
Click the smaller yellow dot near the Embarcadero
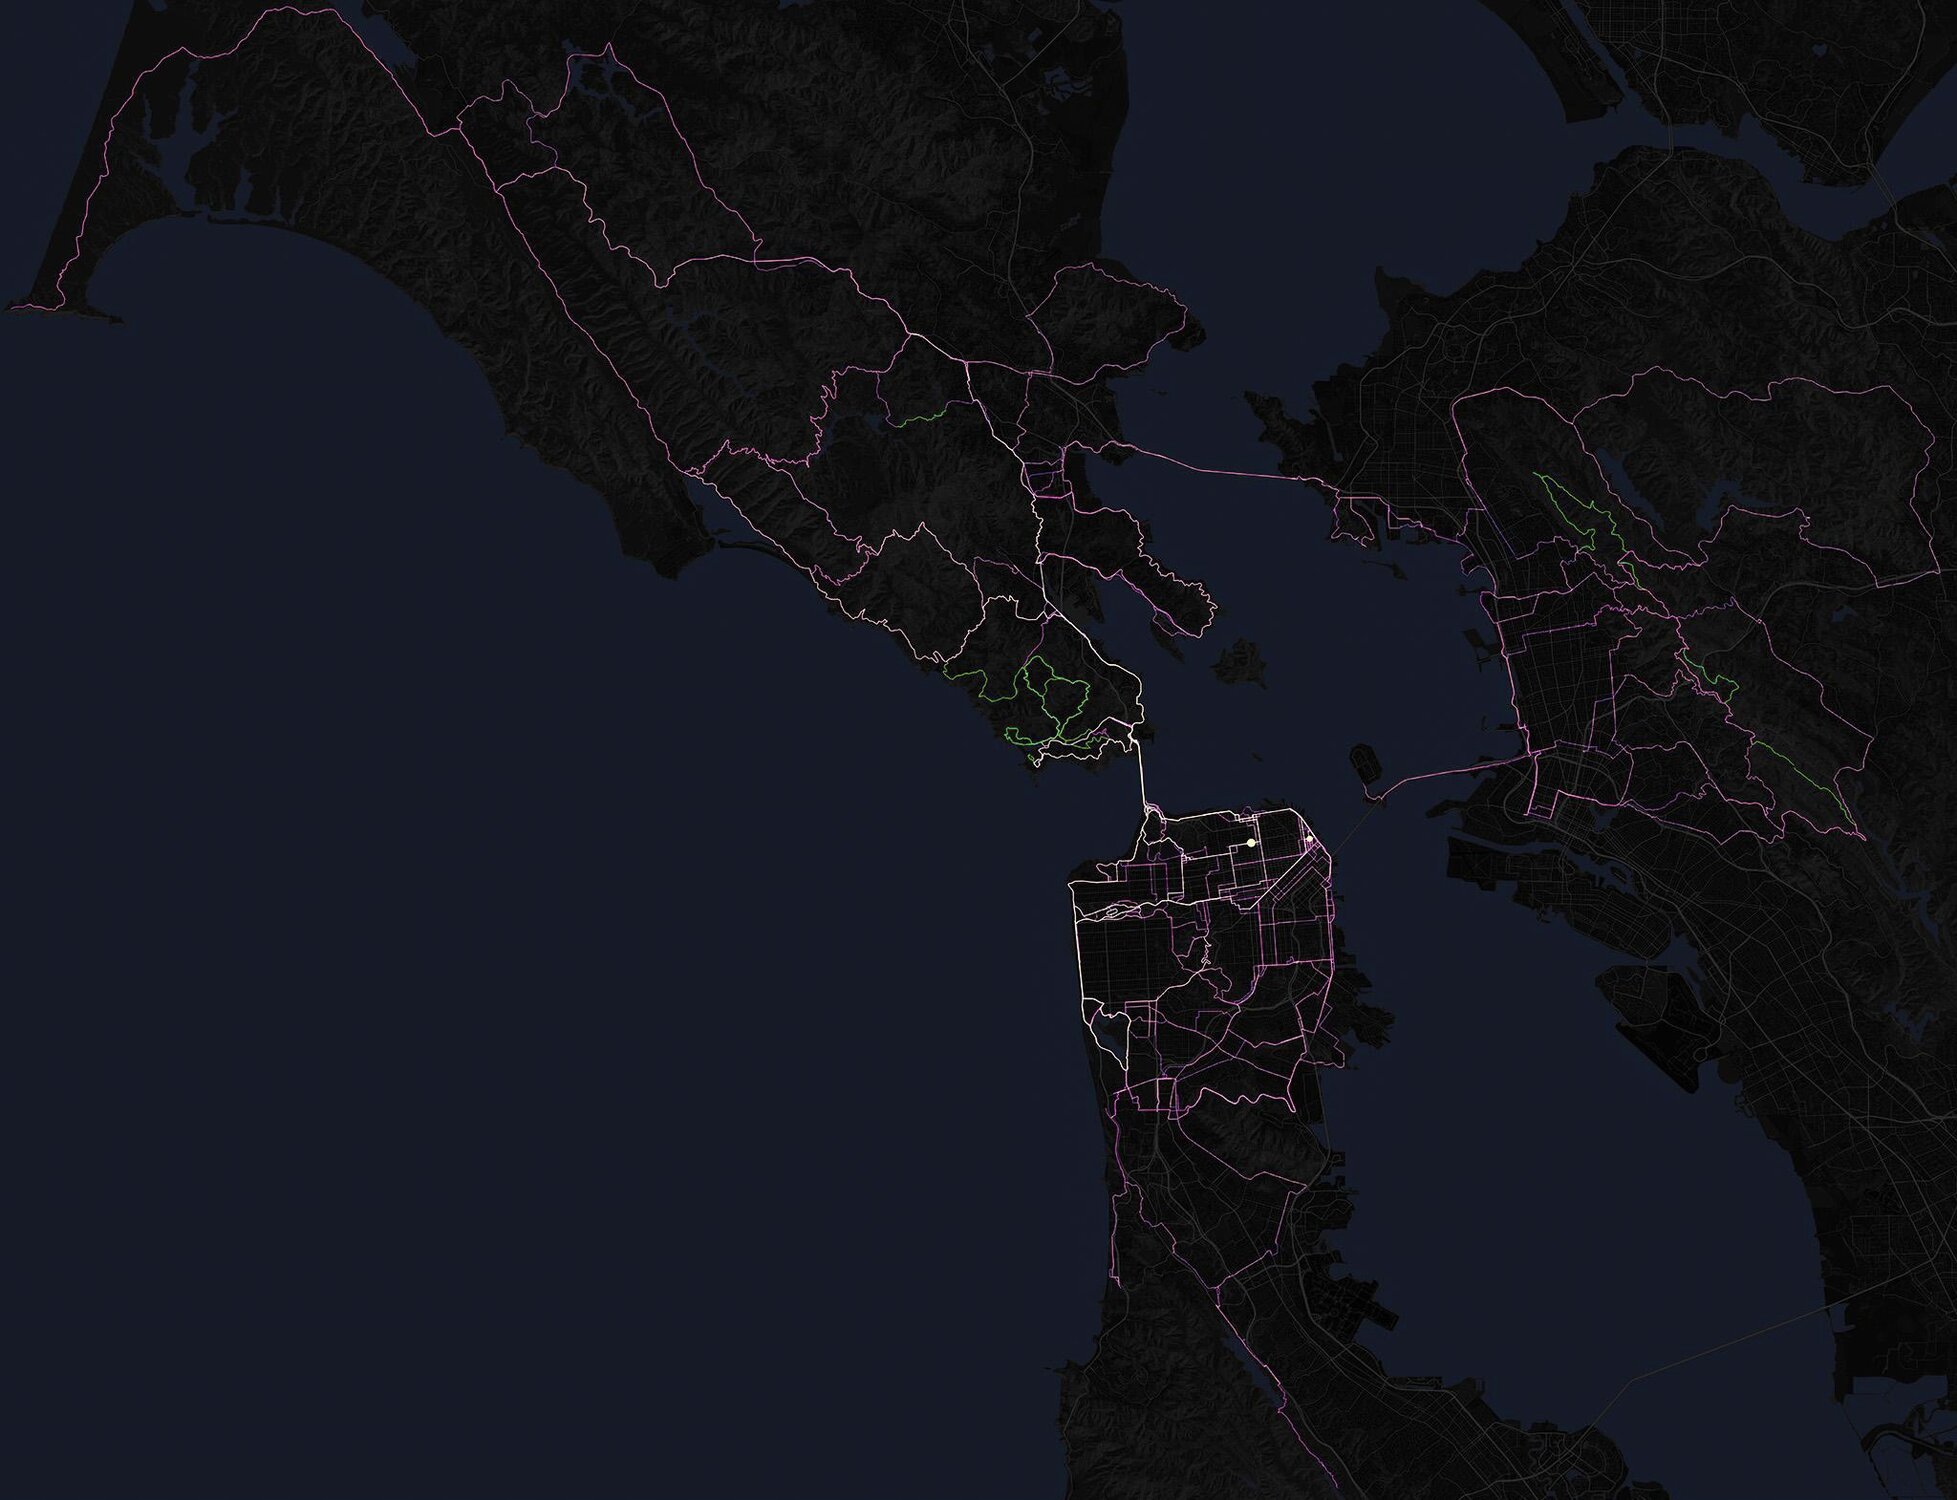[x=1309, y=840]
